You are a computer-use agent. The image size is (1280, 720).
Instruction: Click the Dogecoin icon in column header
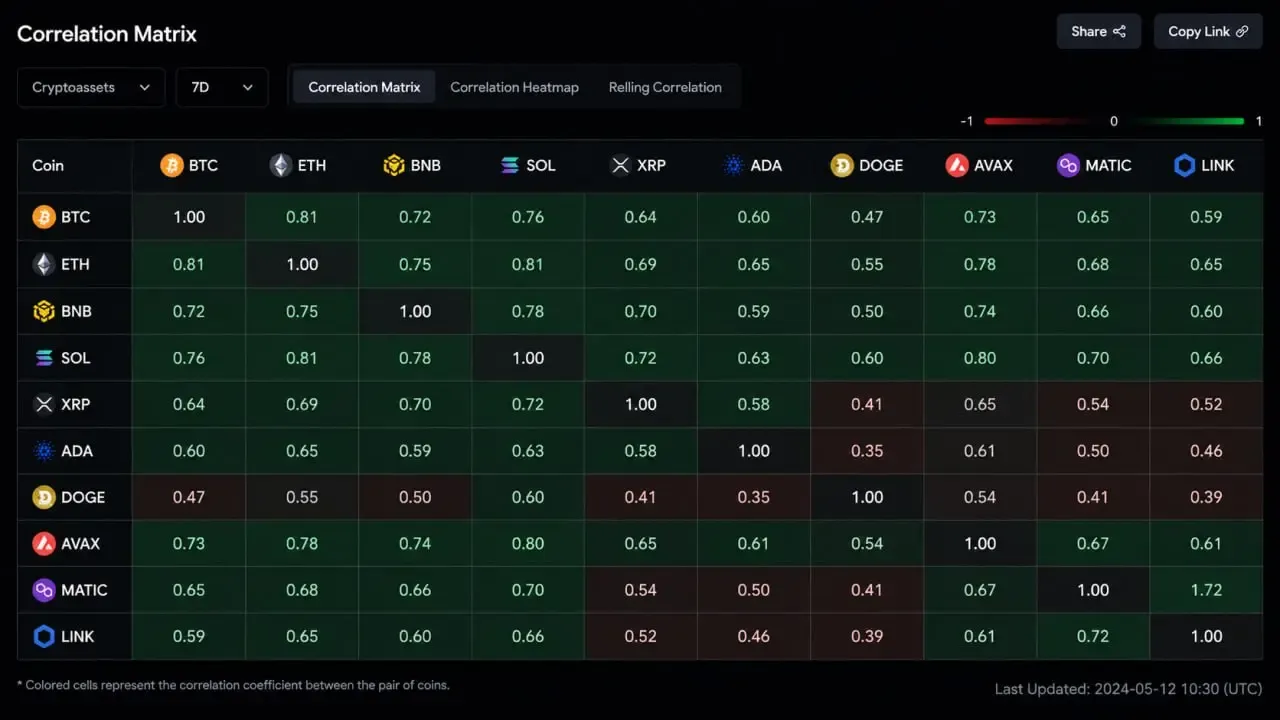[842, 165]
